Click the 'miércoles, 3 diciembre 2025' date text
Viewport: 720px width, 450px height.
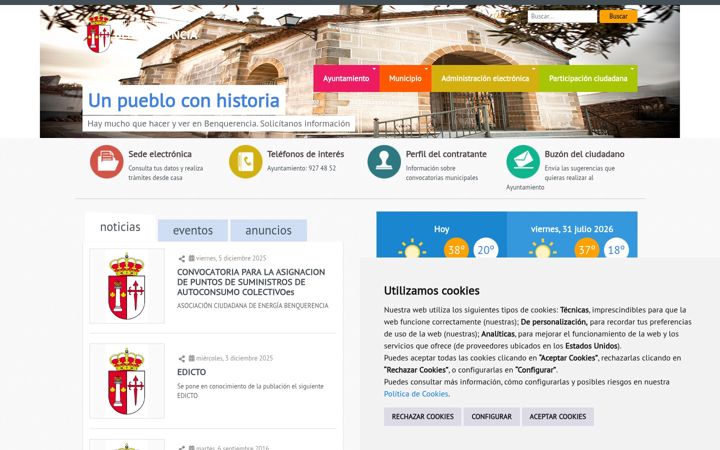(234, 358)
